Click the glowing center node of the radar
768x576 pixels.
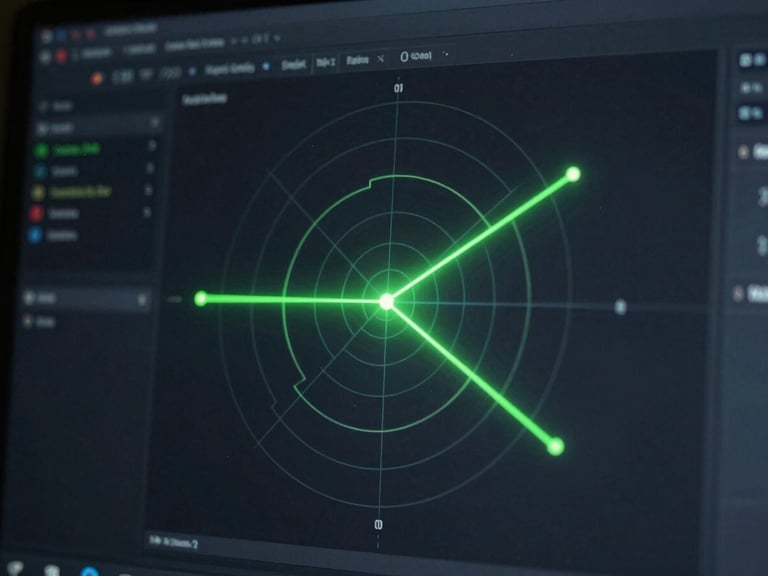(386, 302)
